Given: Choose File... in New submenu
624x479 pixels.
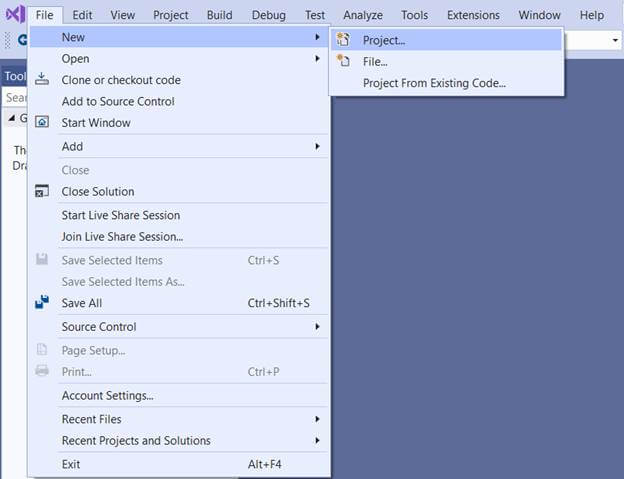Looking at the screenshot, I should tap(446, 62).
